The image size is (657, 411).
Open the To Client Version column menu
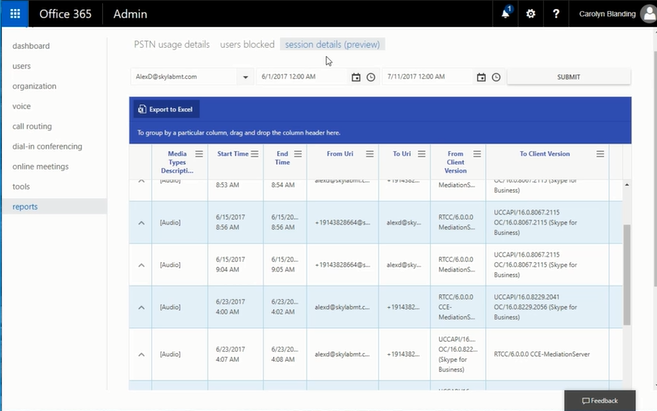[600, 154]
